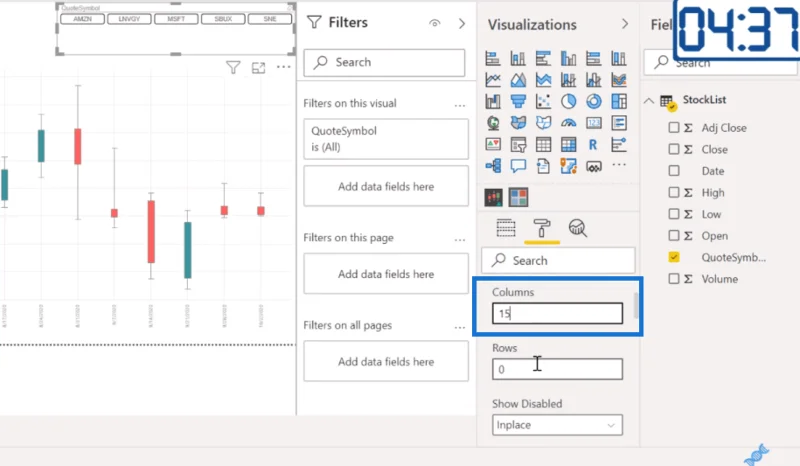Select the Line chart visual
The image size is (800, 466).
(x=493, y=80)
